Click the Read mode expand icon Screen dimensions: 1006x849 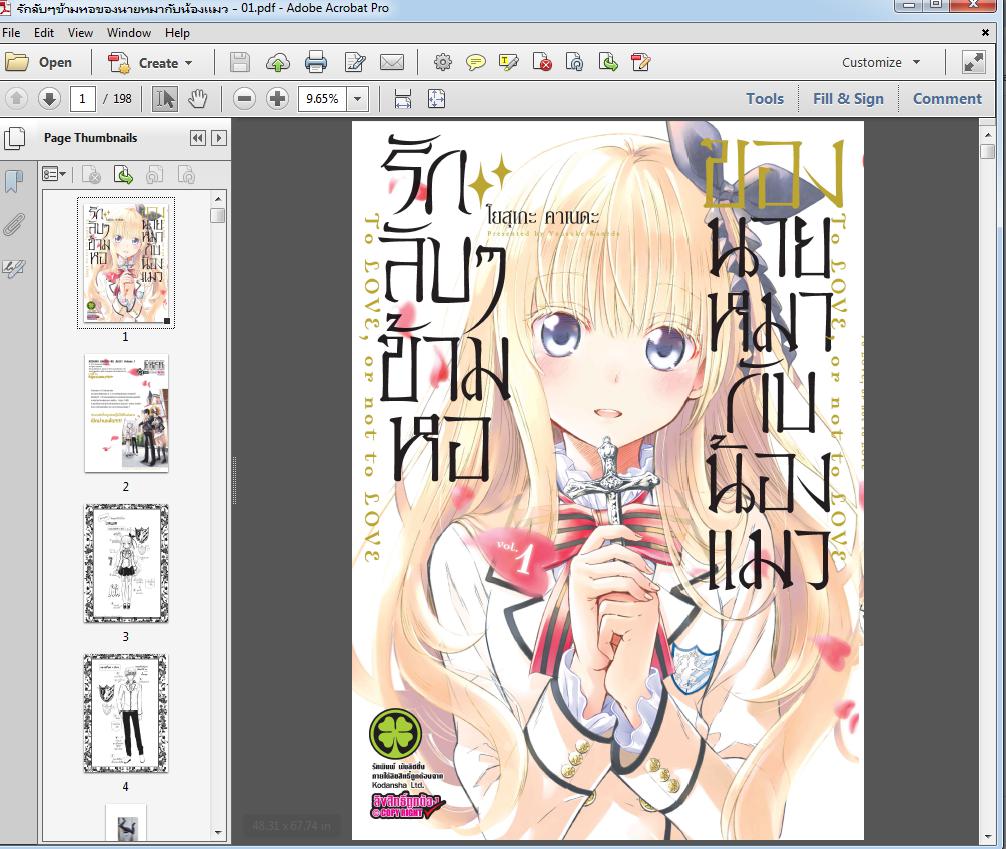(974, 62)
